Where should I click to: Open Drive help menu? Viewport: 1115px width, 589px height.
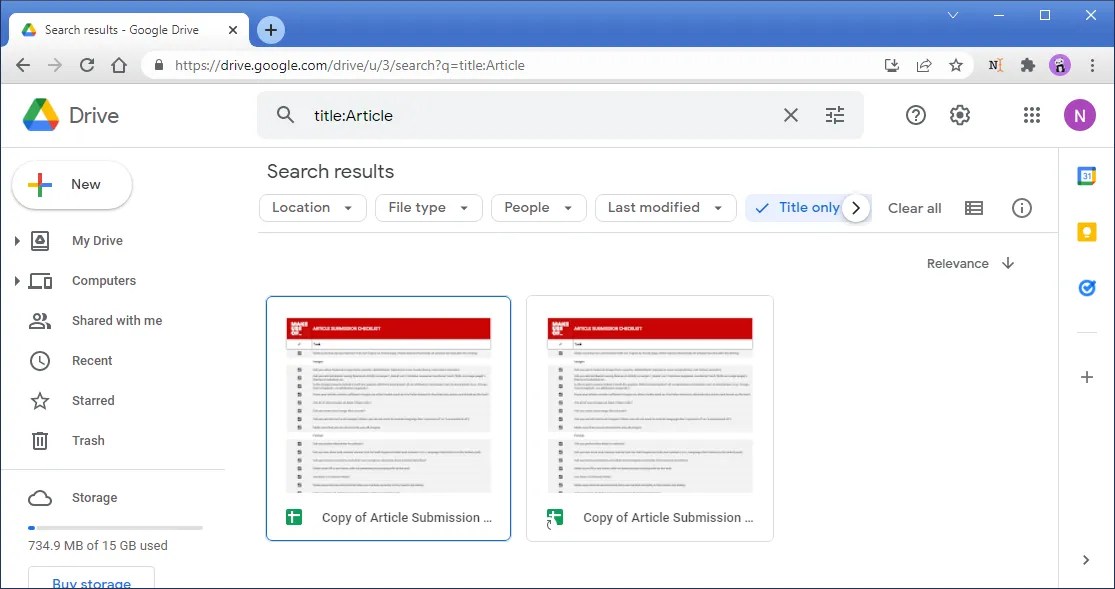coord(915,115)
